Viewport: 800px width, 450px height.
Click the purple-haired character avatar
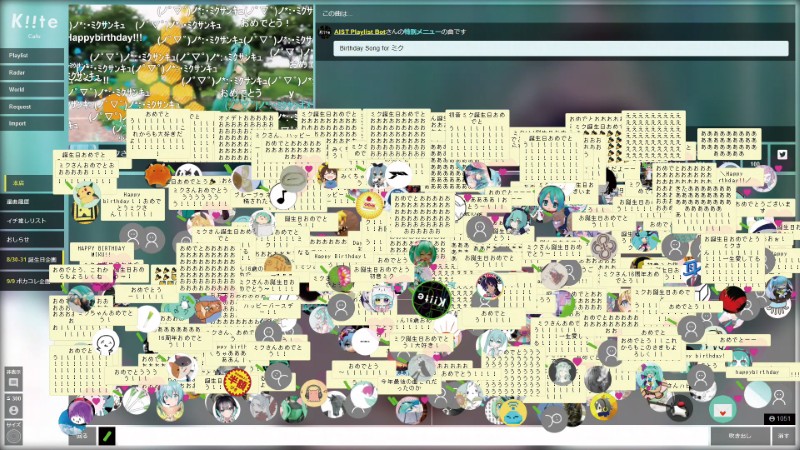point(80,413)
